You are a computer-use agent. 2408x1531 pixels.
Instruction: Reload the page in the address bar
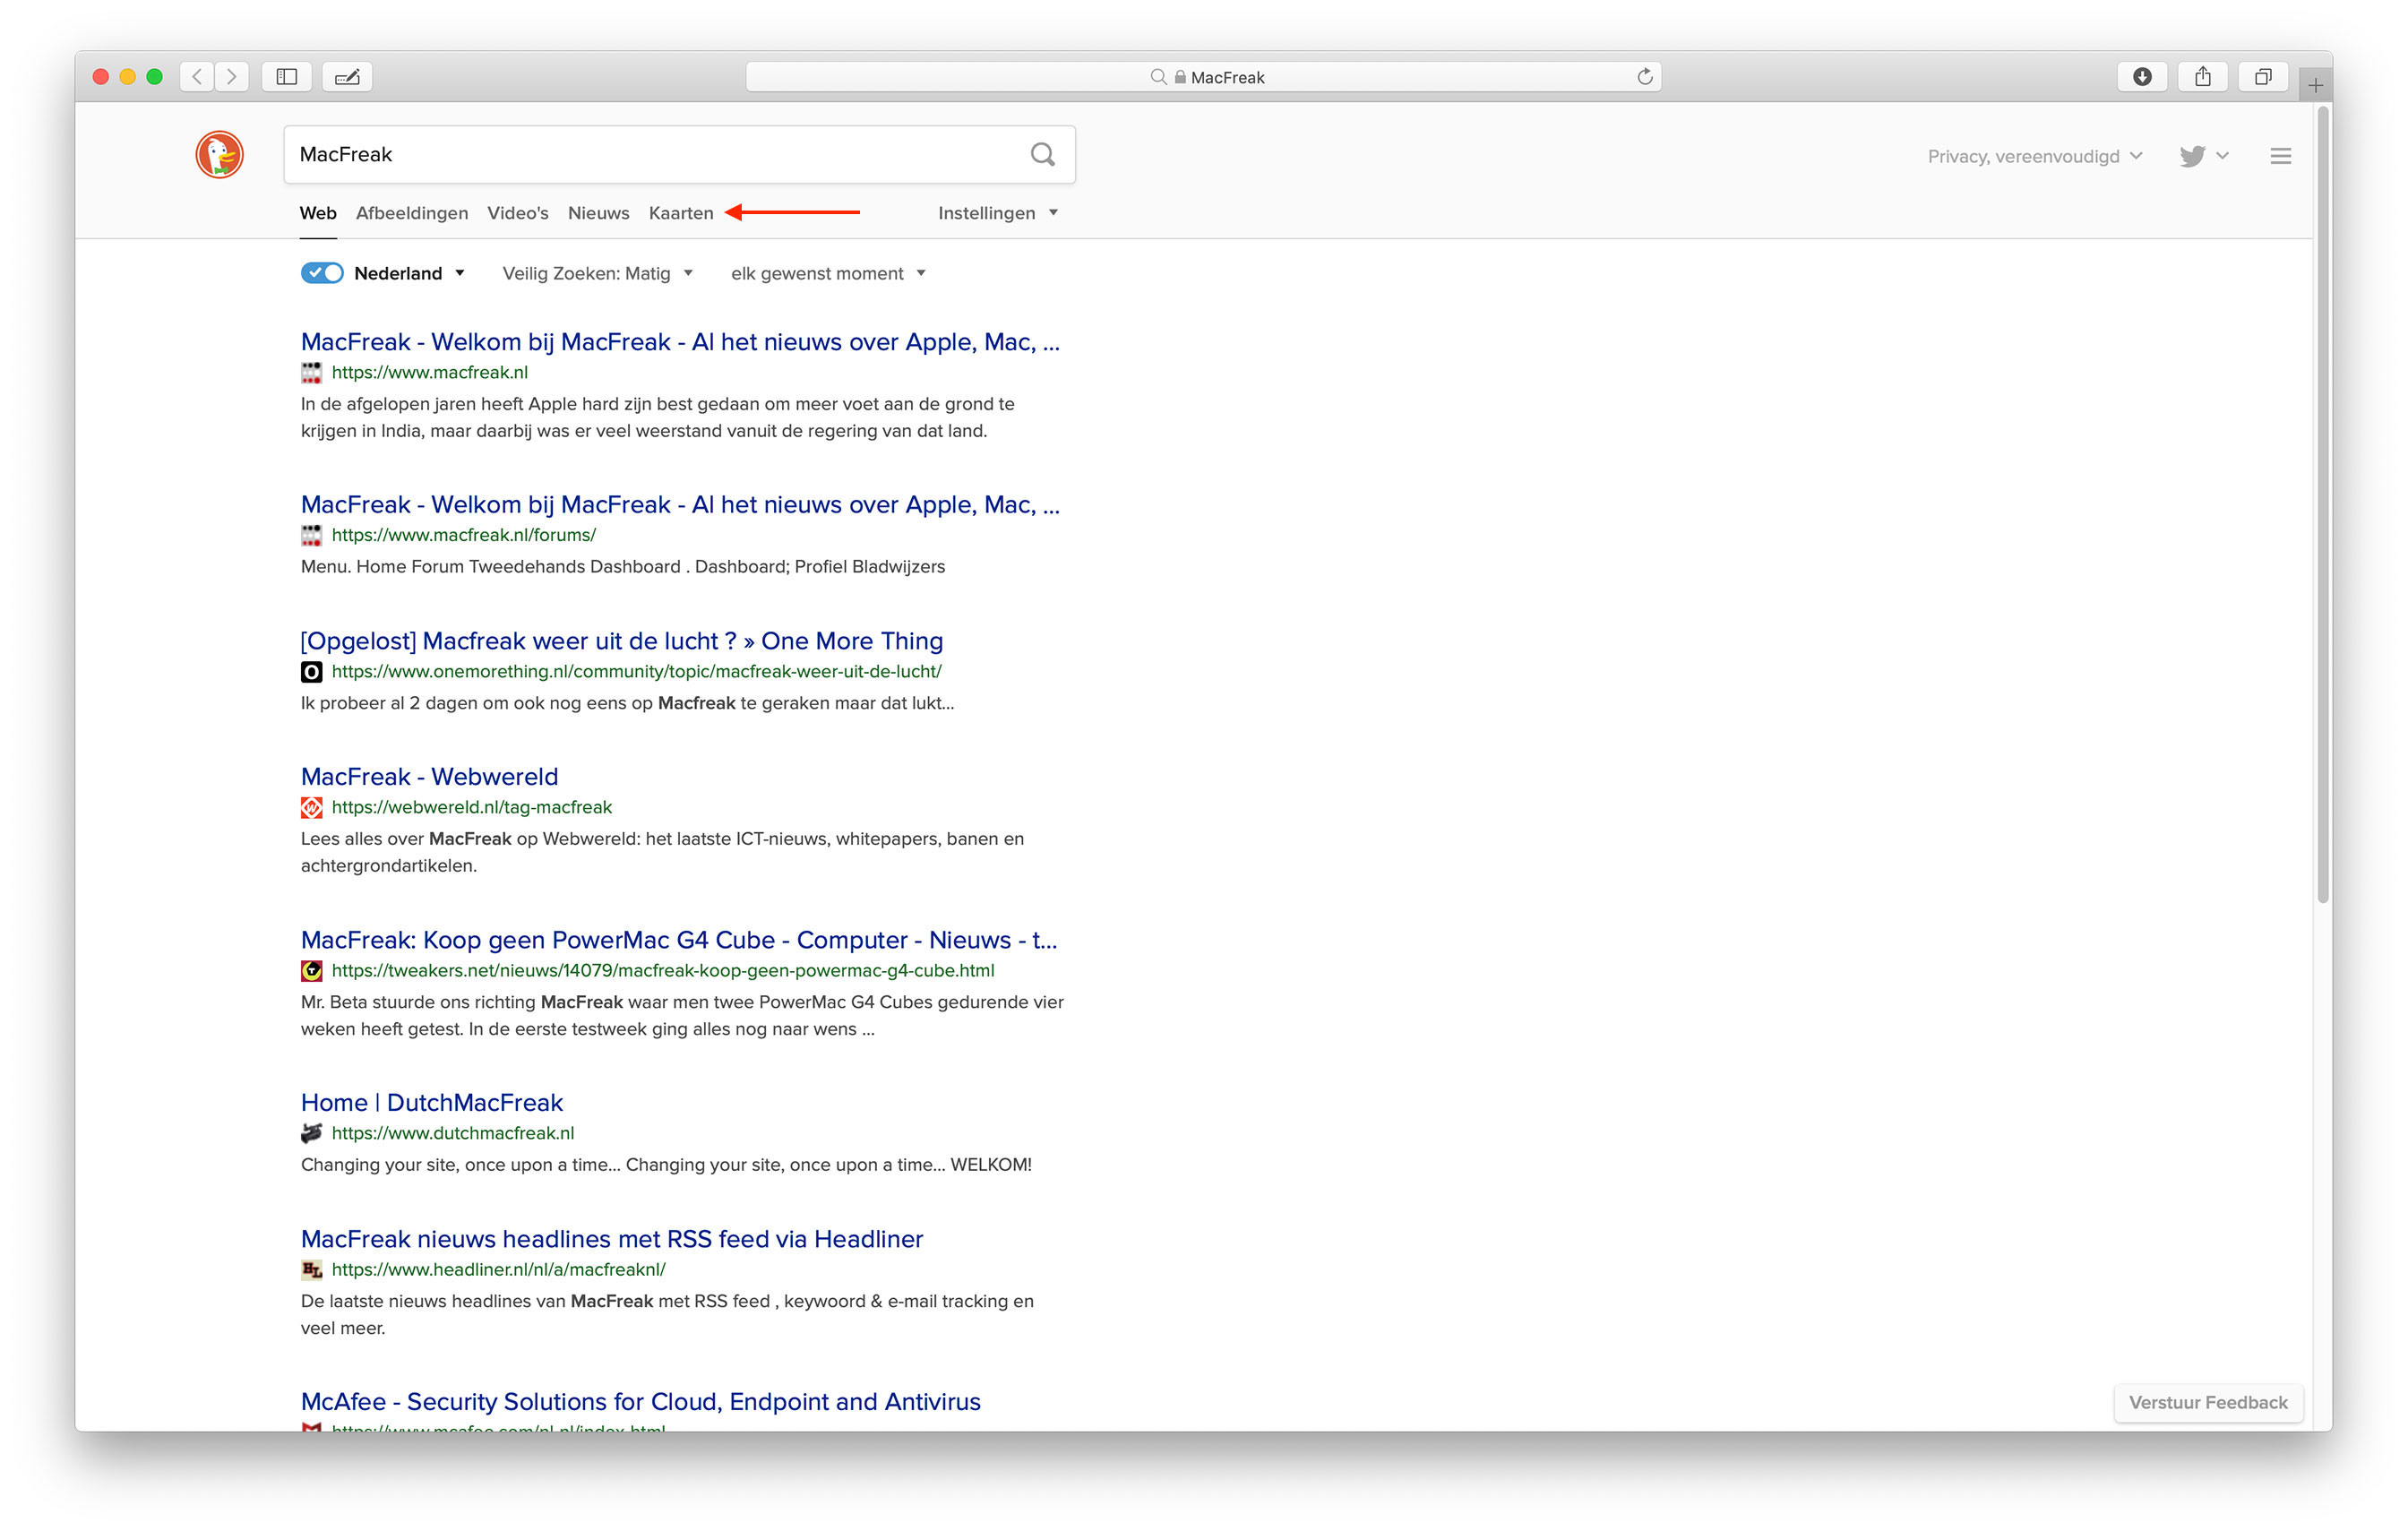[1644, 76]
